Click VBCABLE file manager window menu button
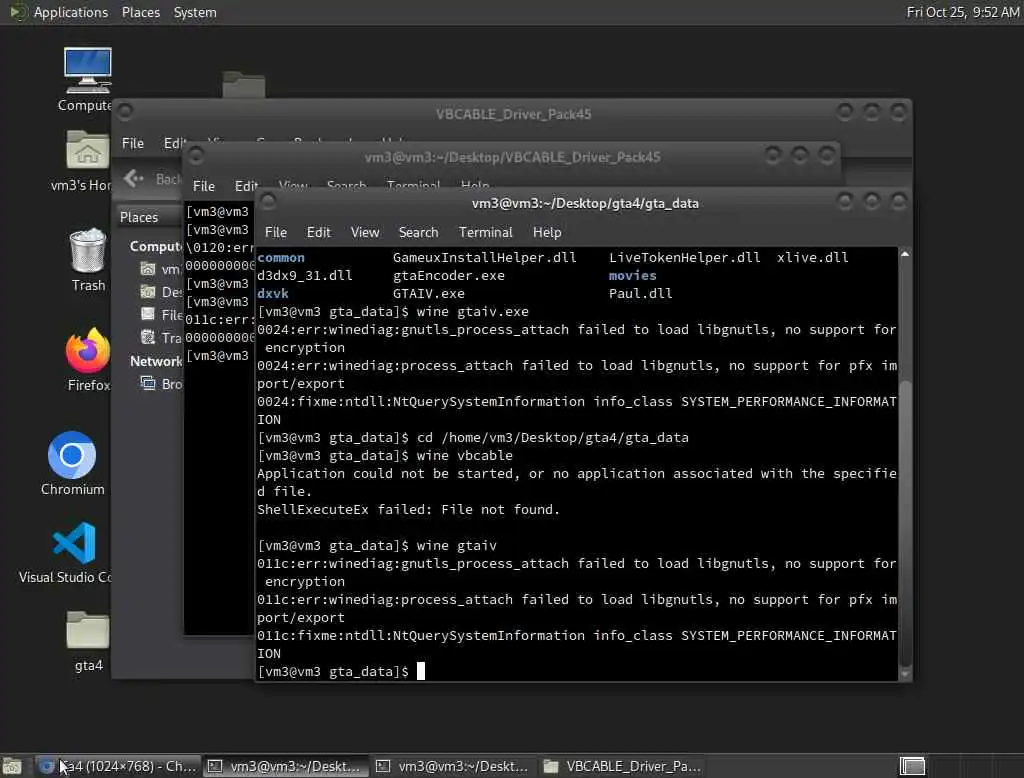The width and height of the screenshot is (1024, 778). click(125, 112)
